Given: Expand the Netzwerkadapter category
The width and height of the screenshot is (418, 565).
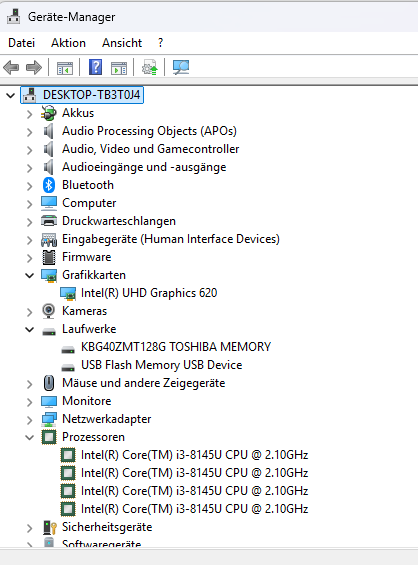Looking at the screenshot, I should 30,421.
